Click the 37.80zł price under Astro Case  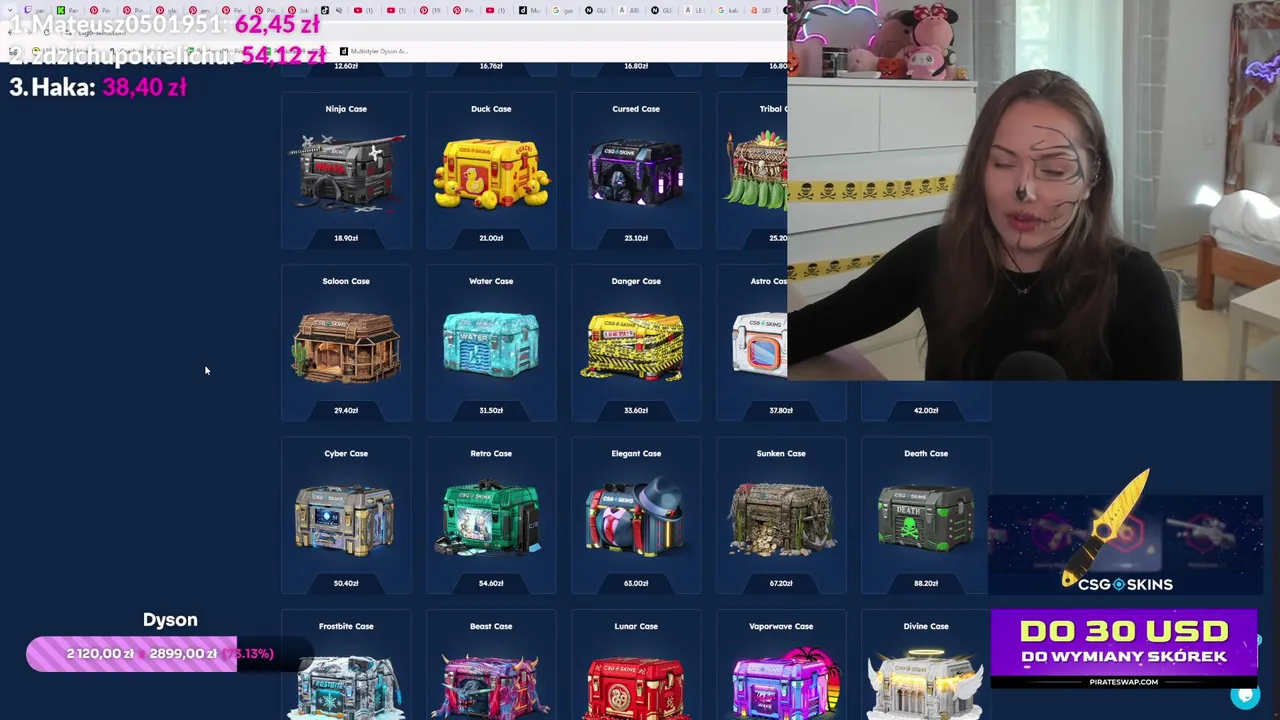[x=781, y=410]
